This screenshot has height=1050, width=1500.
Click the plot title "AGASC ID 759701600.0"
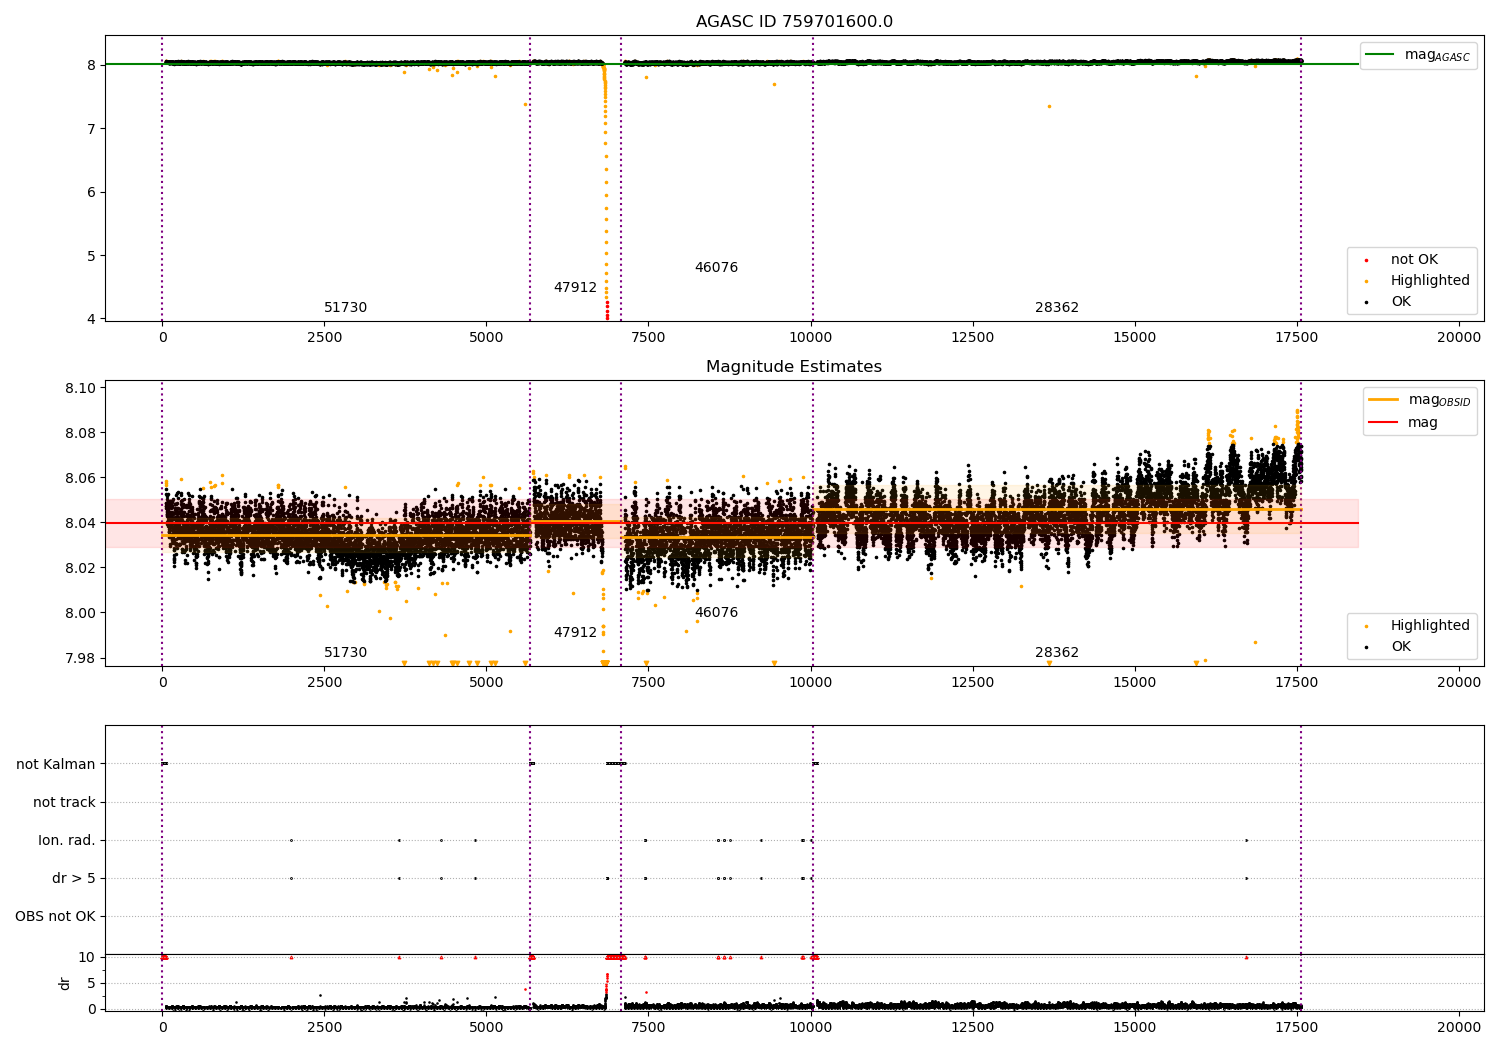coord(794,22)
